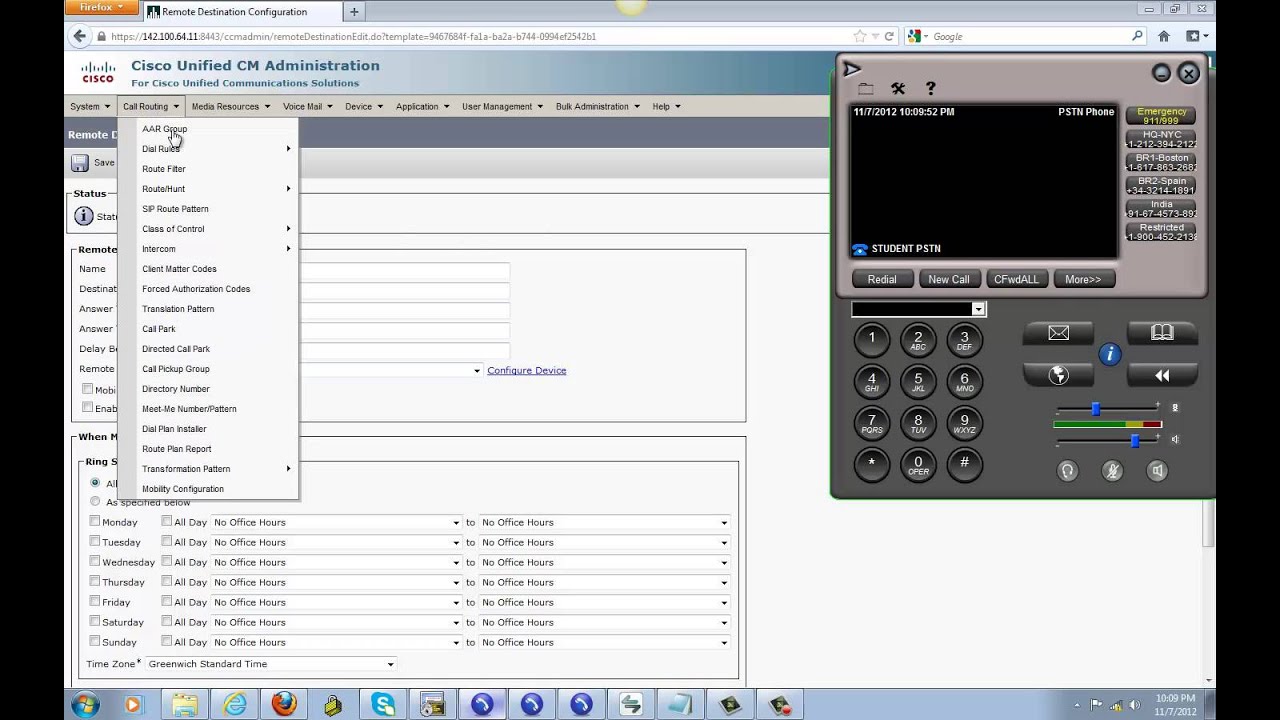
Task: Expand the softphone dial number dropdown
Action: 978,310
